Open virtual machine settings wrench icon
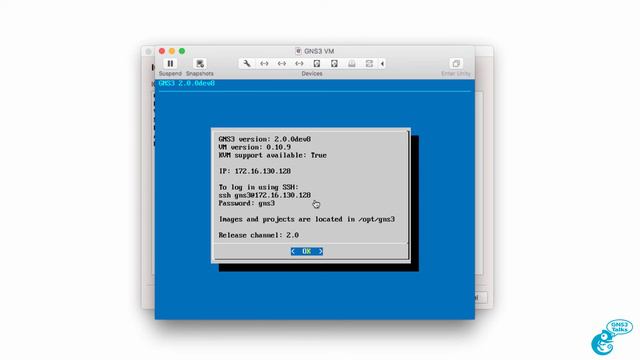640x360 pixels. 247,63
